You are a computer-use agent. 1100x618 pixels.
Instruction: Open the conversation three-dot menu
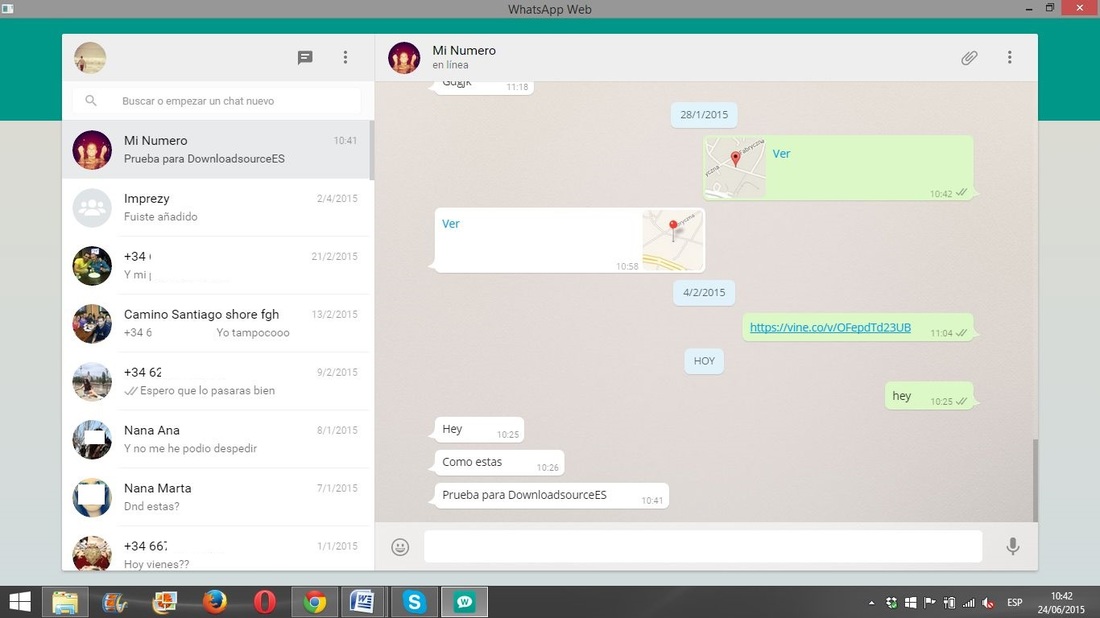pyautogui.click(x=1010, y=58)
